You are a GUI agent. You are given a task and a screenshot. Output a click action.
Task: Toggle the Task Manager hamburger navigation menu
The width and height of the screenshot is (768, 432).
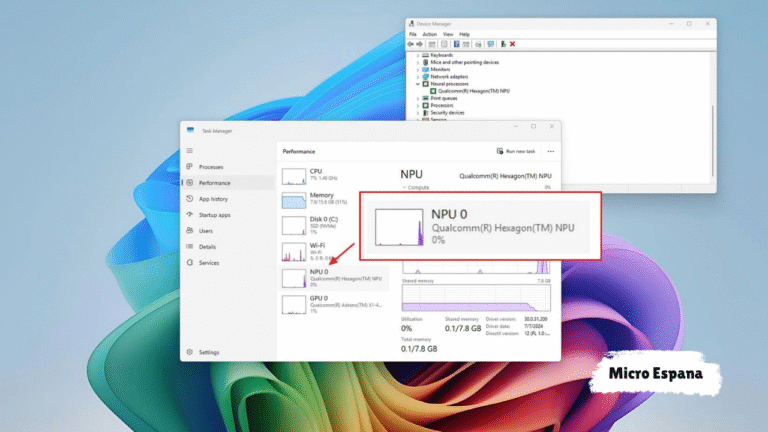(x=190, y=151)
